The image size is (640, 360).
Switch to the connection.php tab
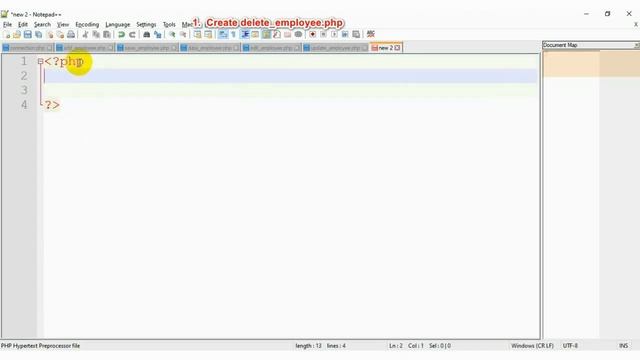[27, 48]
